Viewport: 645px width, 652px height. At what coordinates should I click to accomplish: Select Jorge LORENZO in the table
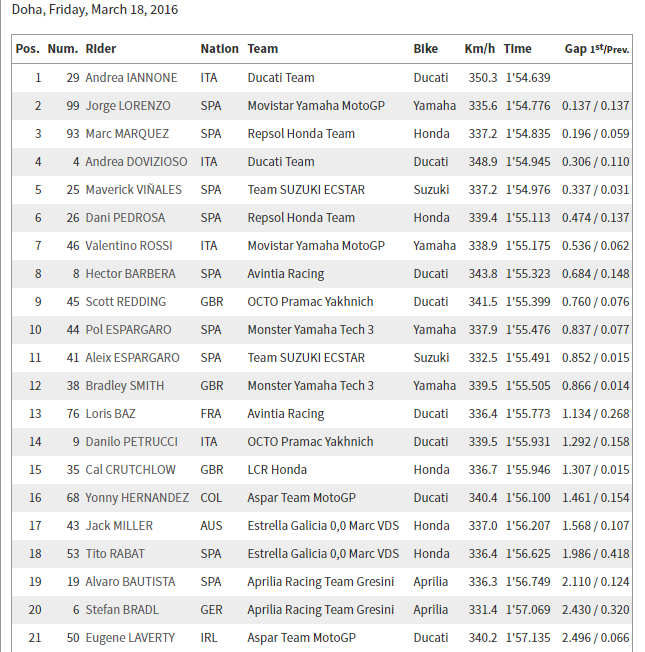click(x=128, y=105)
